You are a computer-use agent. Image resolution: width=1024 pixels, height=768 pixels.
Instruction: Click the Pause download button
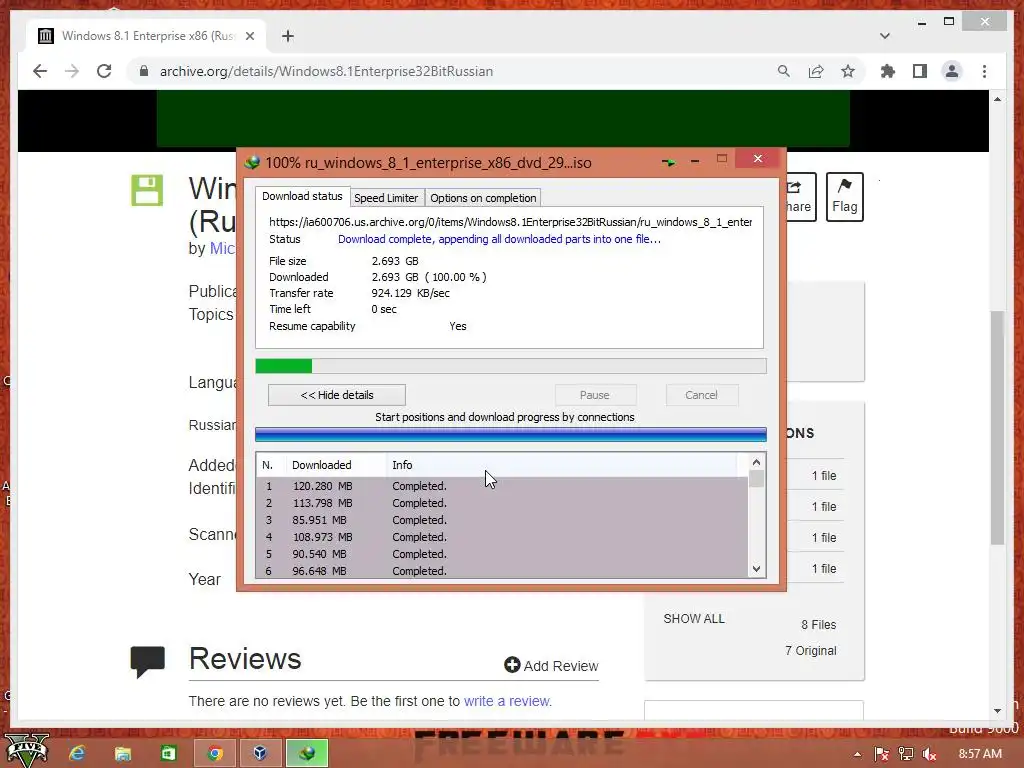(x=594, y=395)
